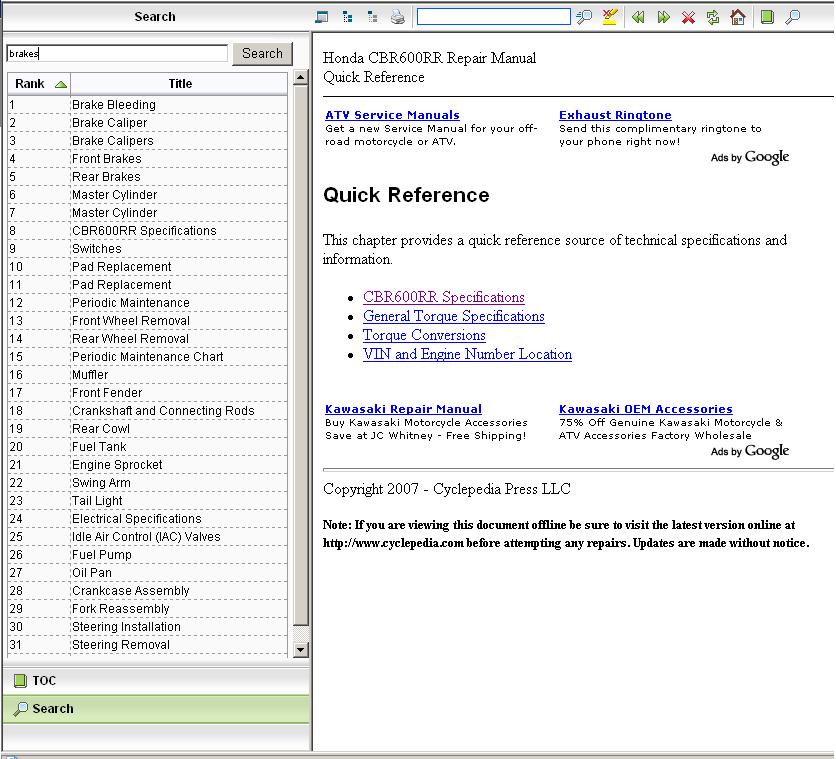836x759 pixels.
Task: Open the 'Muffler' search result
Action: tap(148, 375)
